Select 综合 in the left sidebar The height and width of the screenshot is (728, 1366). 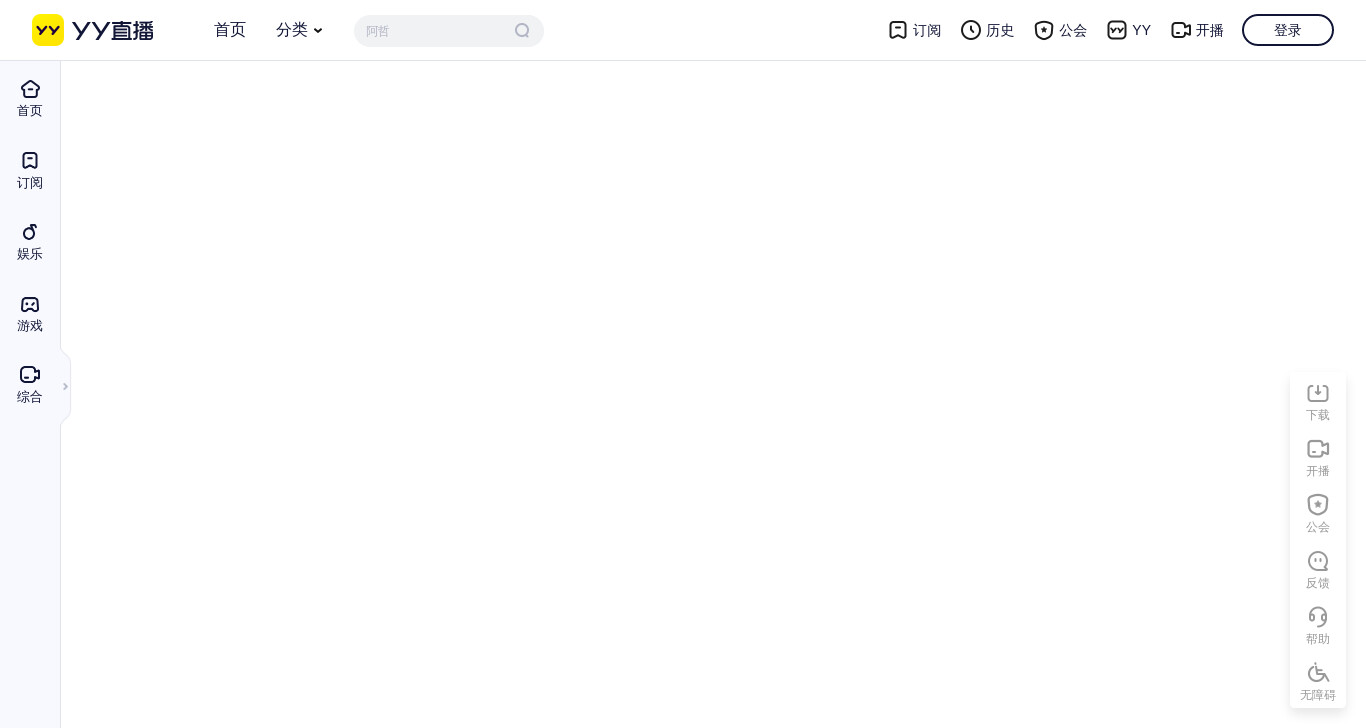pos(30,385)
